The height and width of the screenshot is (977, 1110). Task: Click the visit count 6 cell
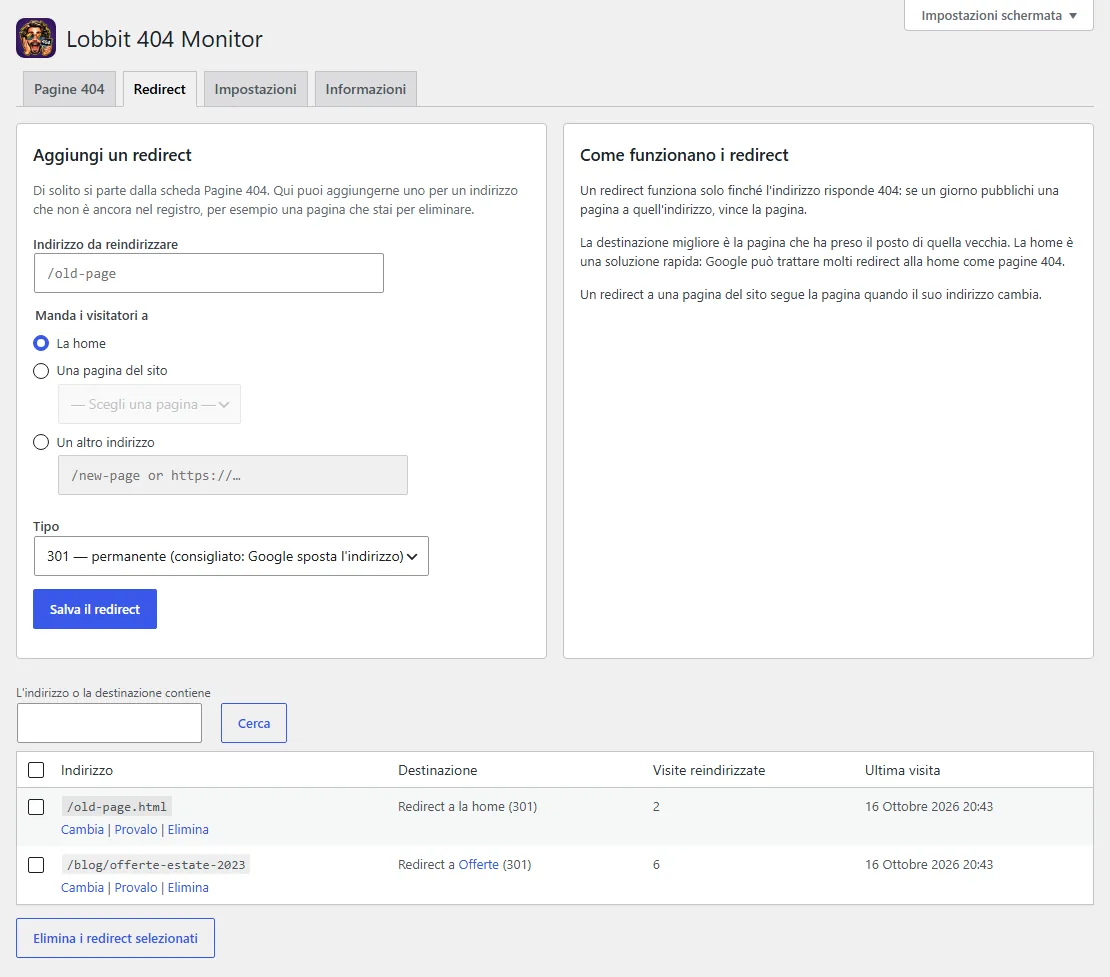click(656, 864)
